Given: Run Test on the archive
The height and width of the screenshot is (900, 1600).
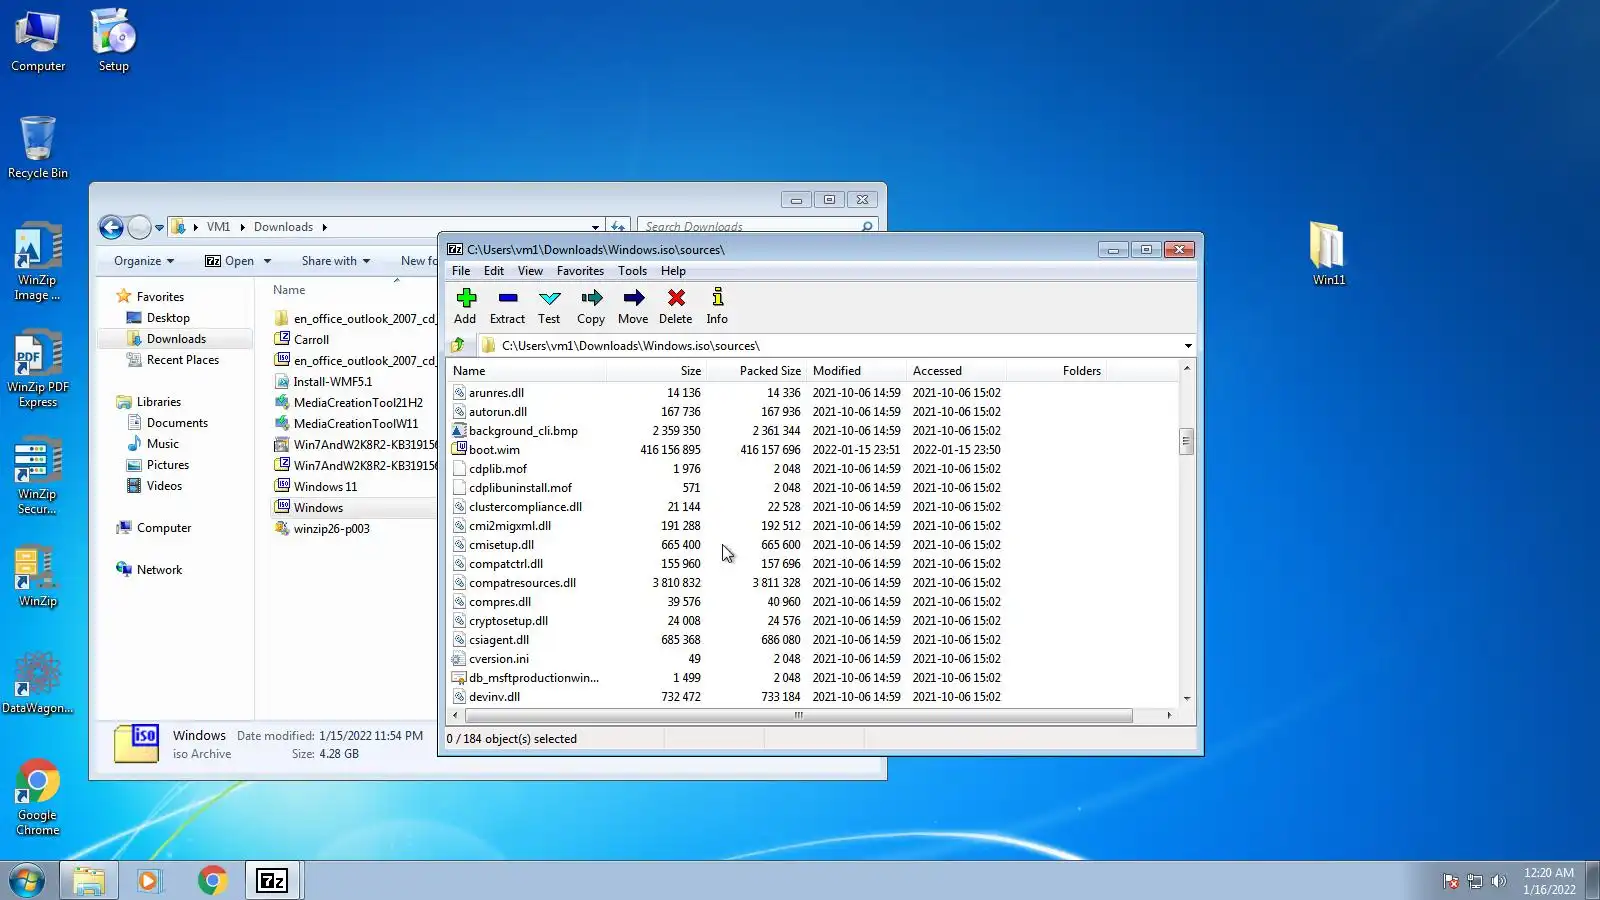Looking at the screenshot, I should [549, 306].
